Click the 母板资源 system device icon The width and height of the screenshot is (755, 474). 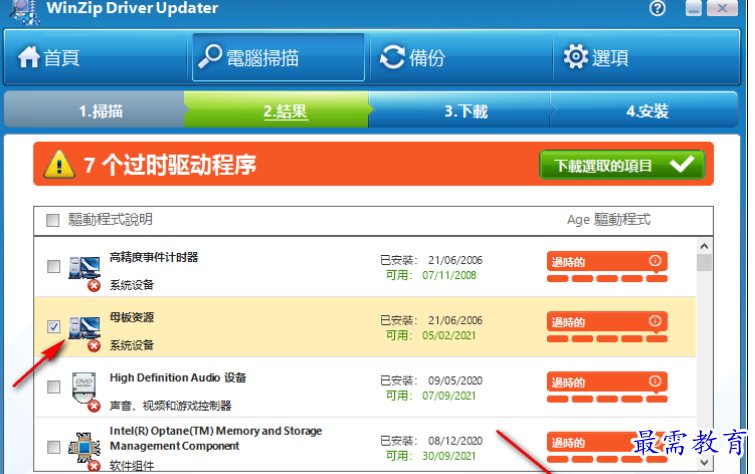coord(85,332)
